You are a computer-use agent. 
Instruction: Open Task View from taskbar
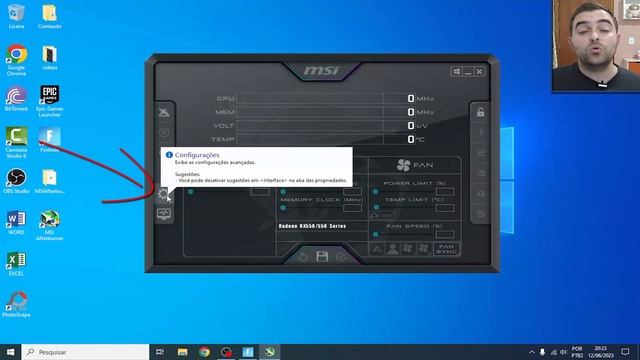point(160,352)
